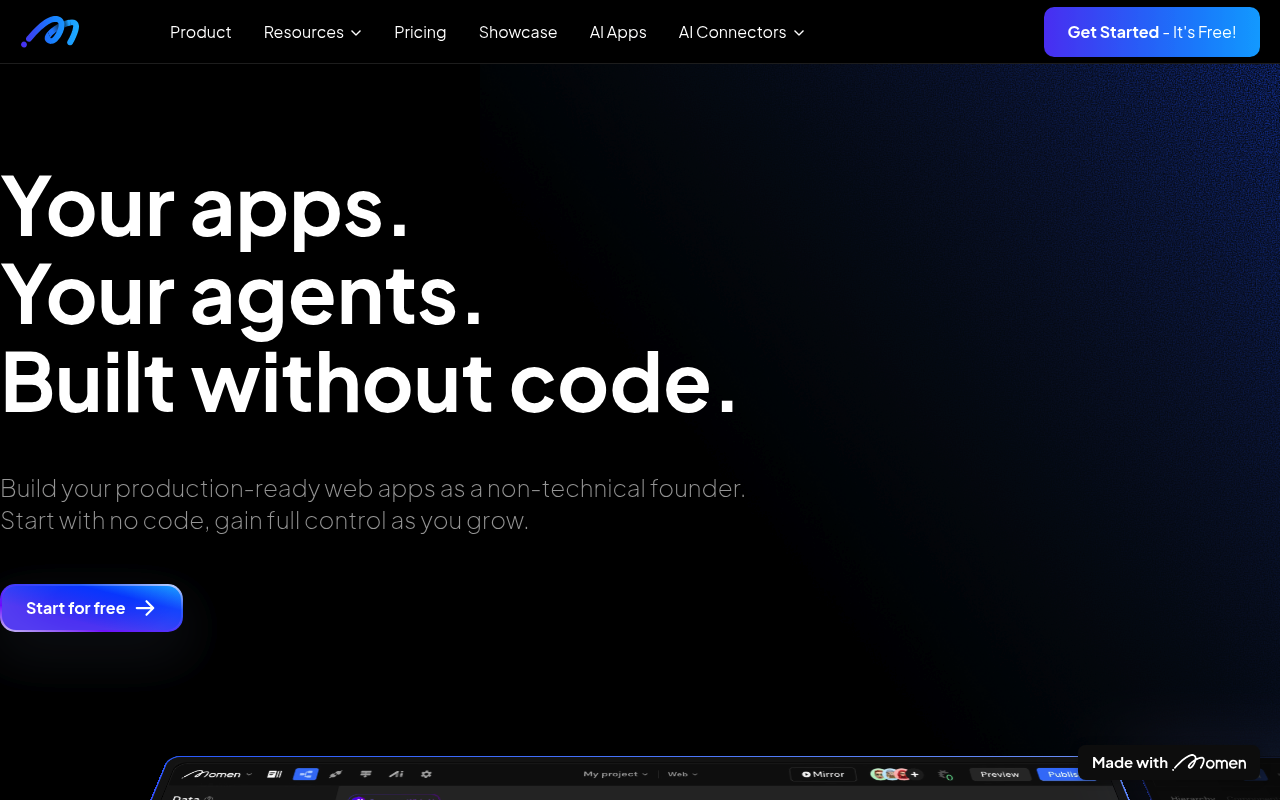Open the Web platform dropdown in the editor
1280x800 pixels.
tap(682, 774)
